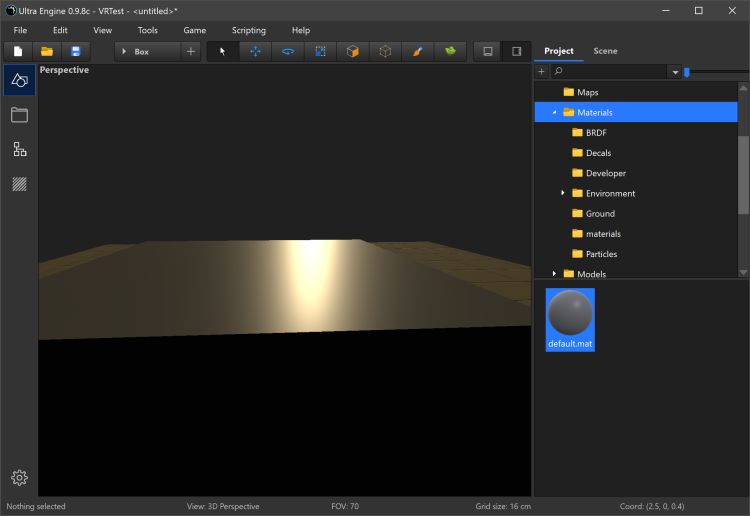Screen dimensions: 750x516
Task: Toggle the side panel layout icon
Action: 517,51
